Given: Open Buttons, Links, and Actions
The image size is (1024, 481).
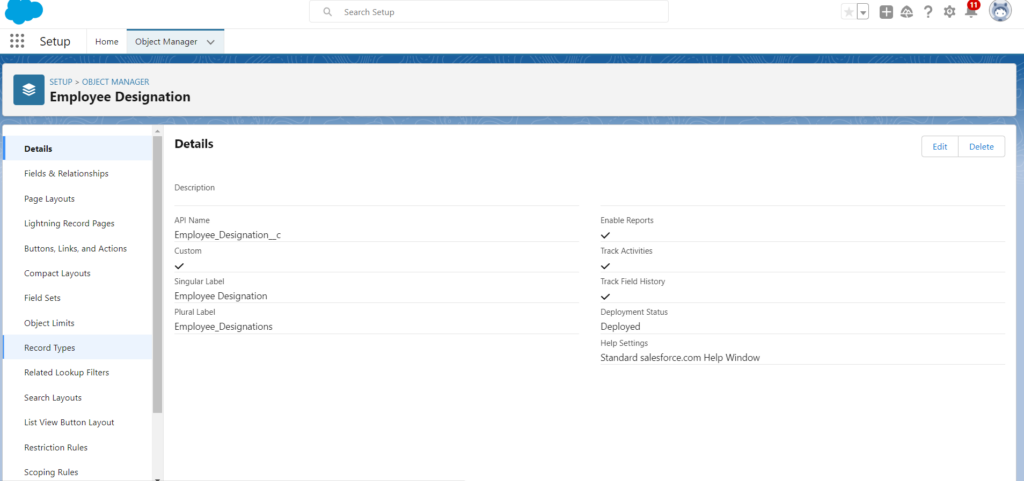Looking at the screenshot, I should point(78,249).
